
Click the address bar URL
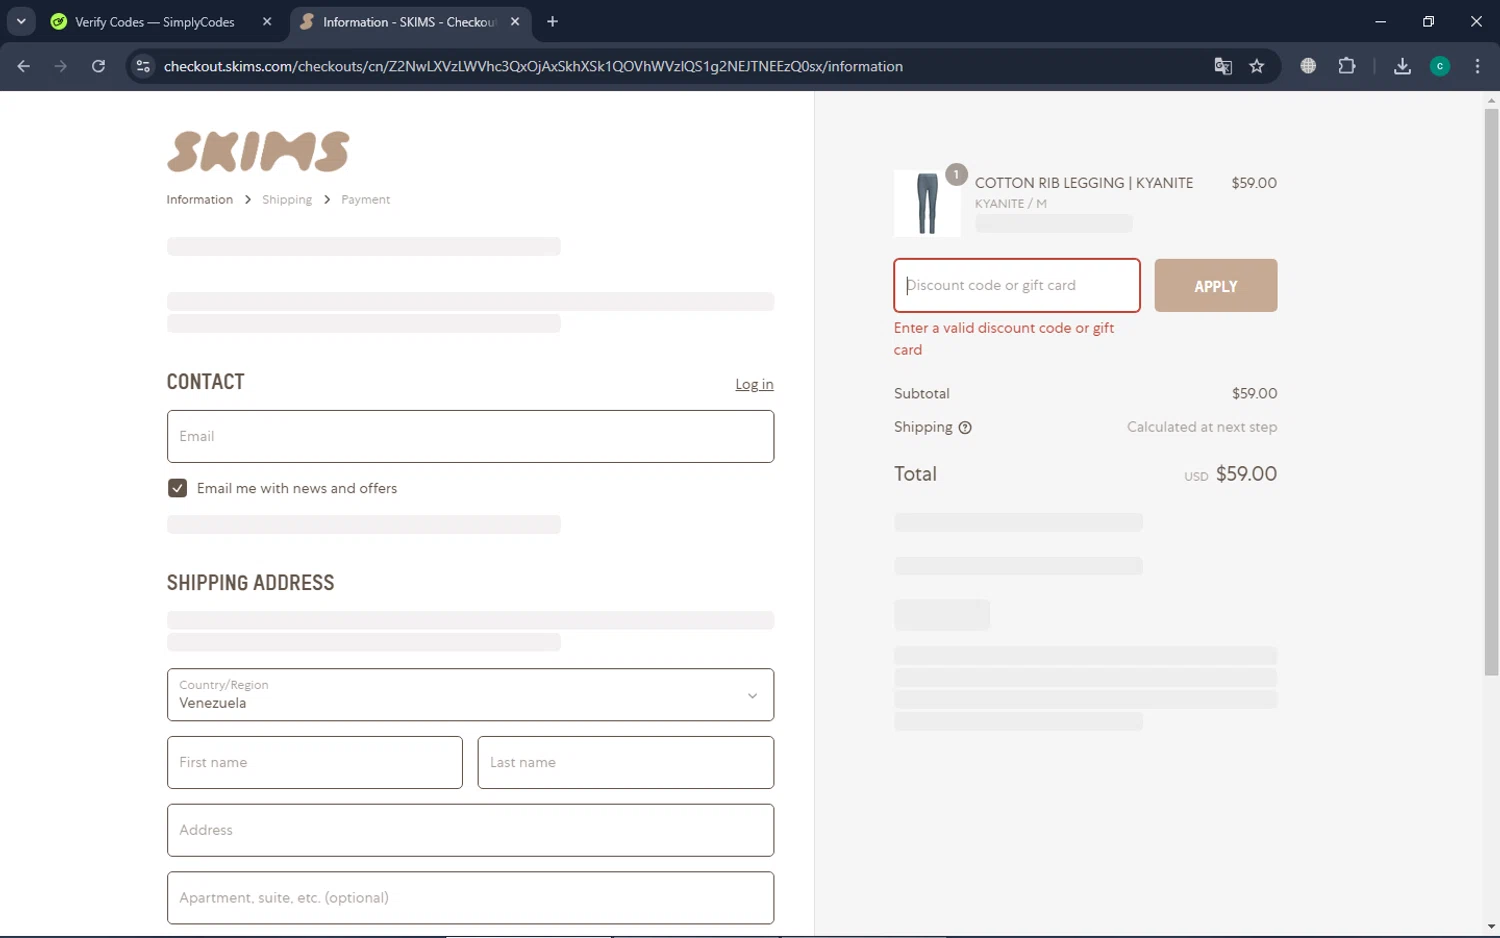pos(533,66)
